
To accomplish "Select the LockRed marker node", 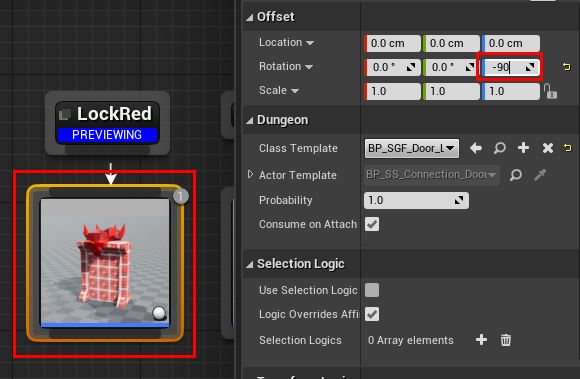I will coord(107,123).
